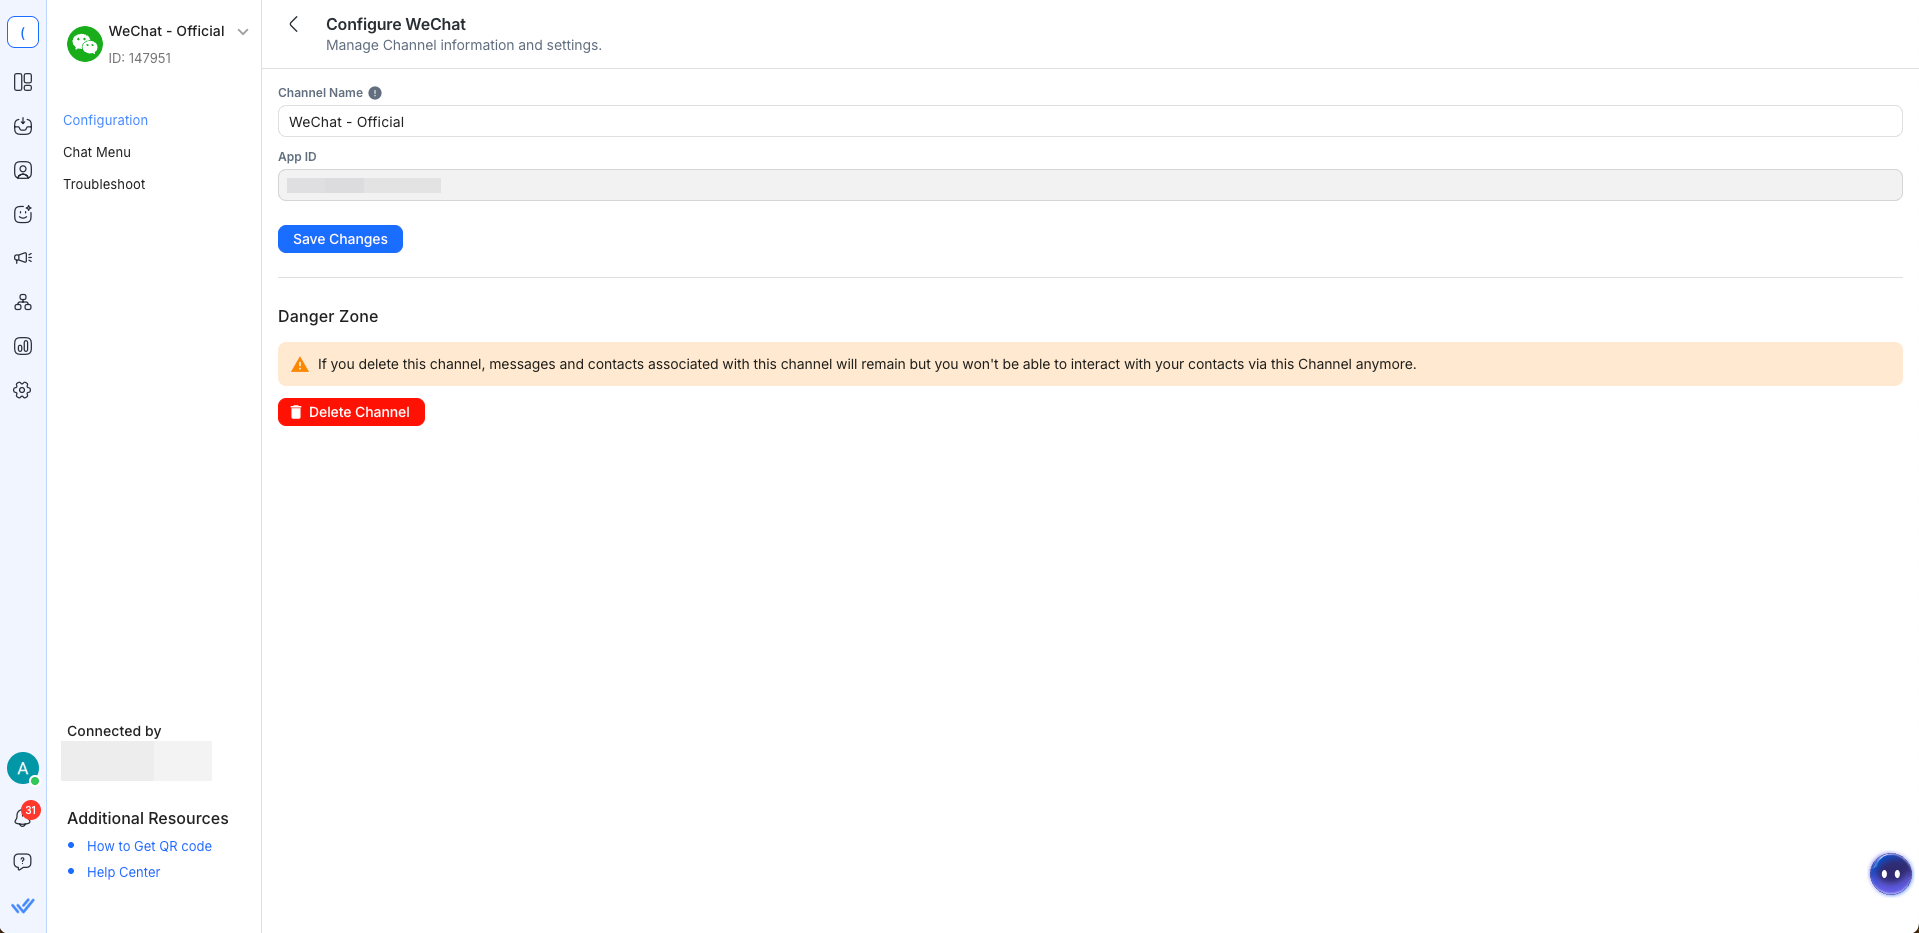
Task: Open the Workflows hierarchy icon
Action: [23, 302]
